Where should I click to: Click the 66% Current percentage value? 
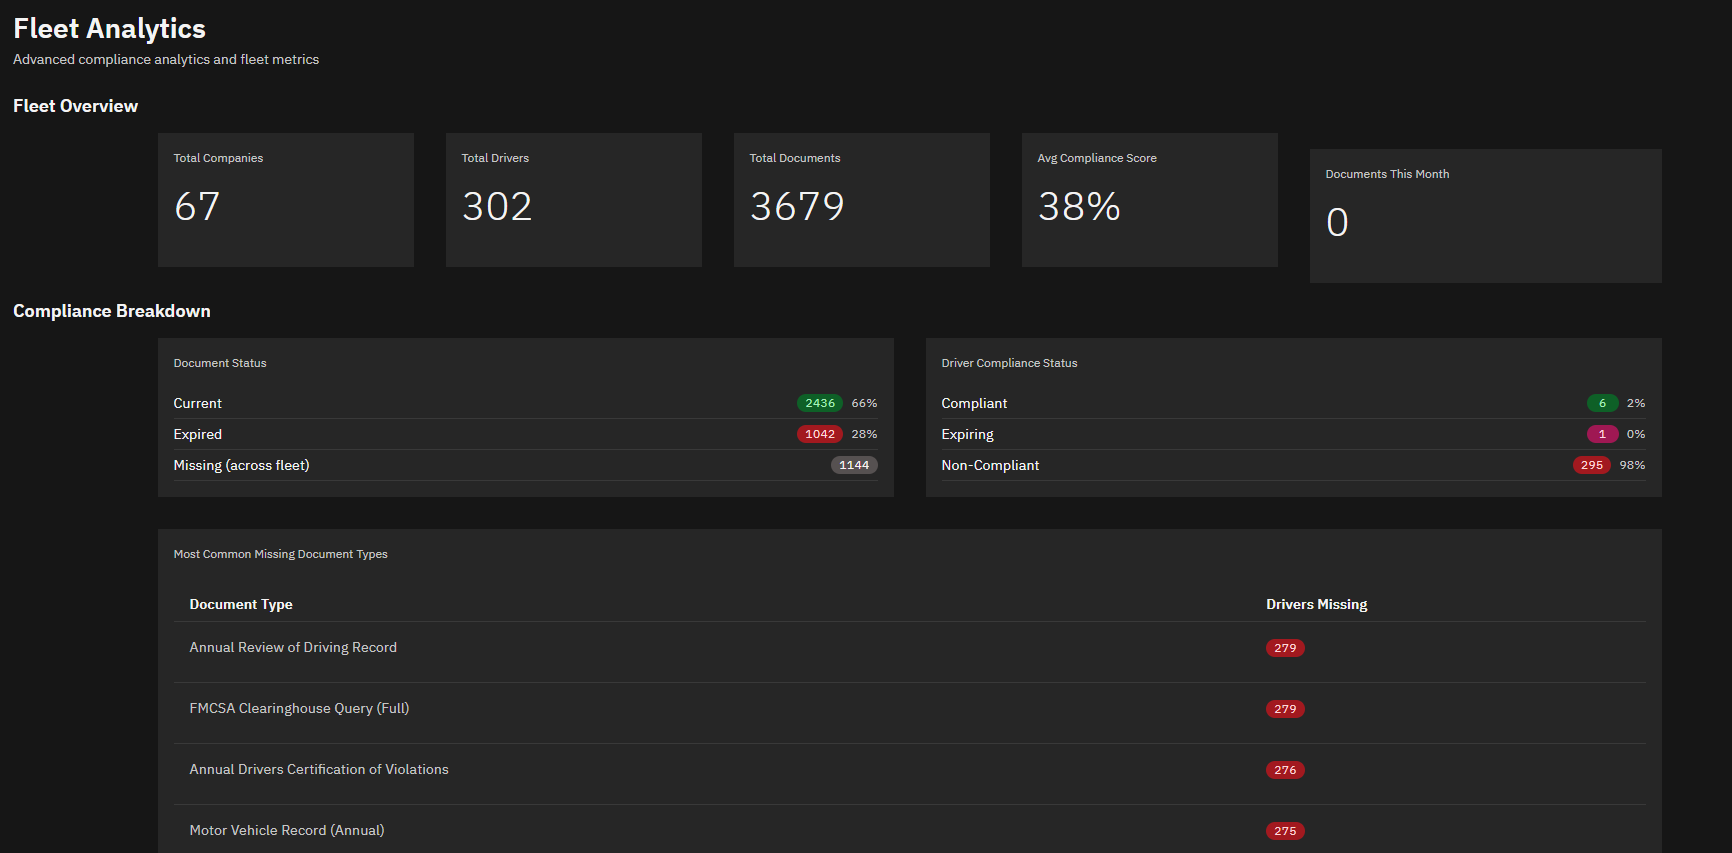click(x=864, y=403)
